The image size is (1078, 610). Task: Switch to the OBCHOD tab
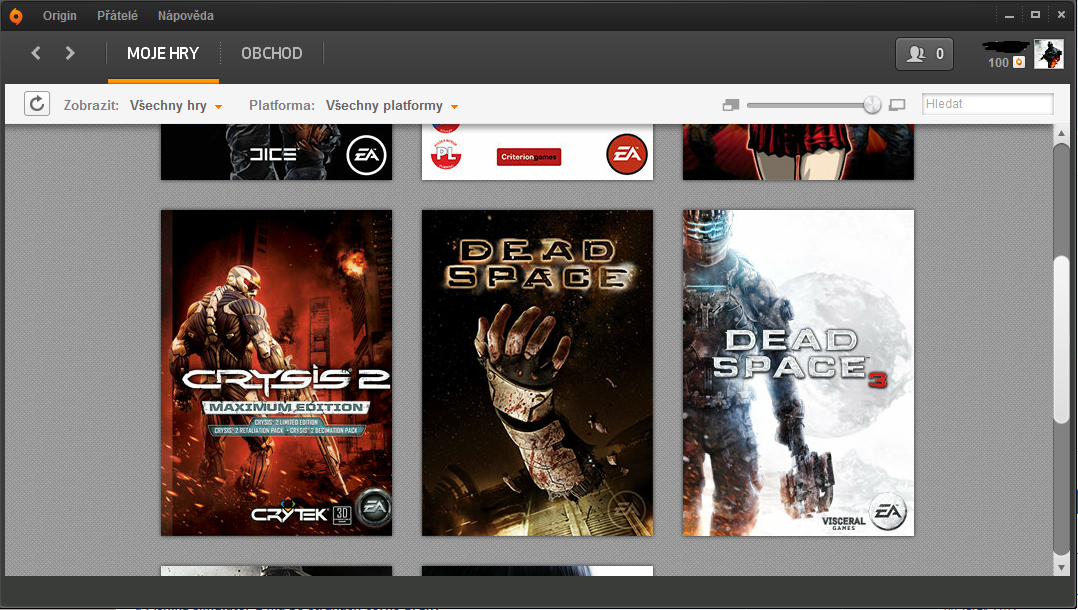[x=272, y=54]
